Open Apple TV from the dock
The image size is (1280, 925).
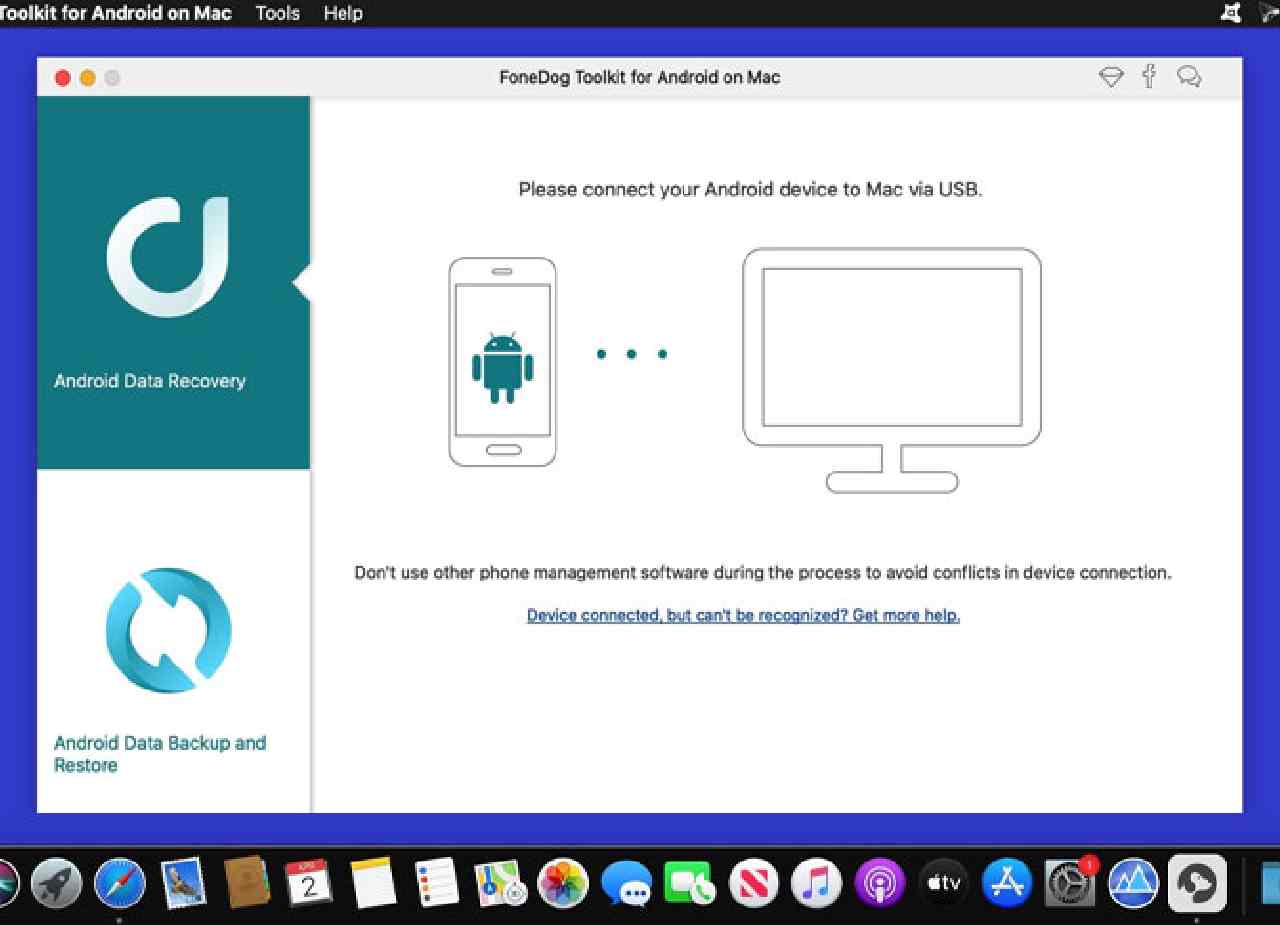(944, 884)
